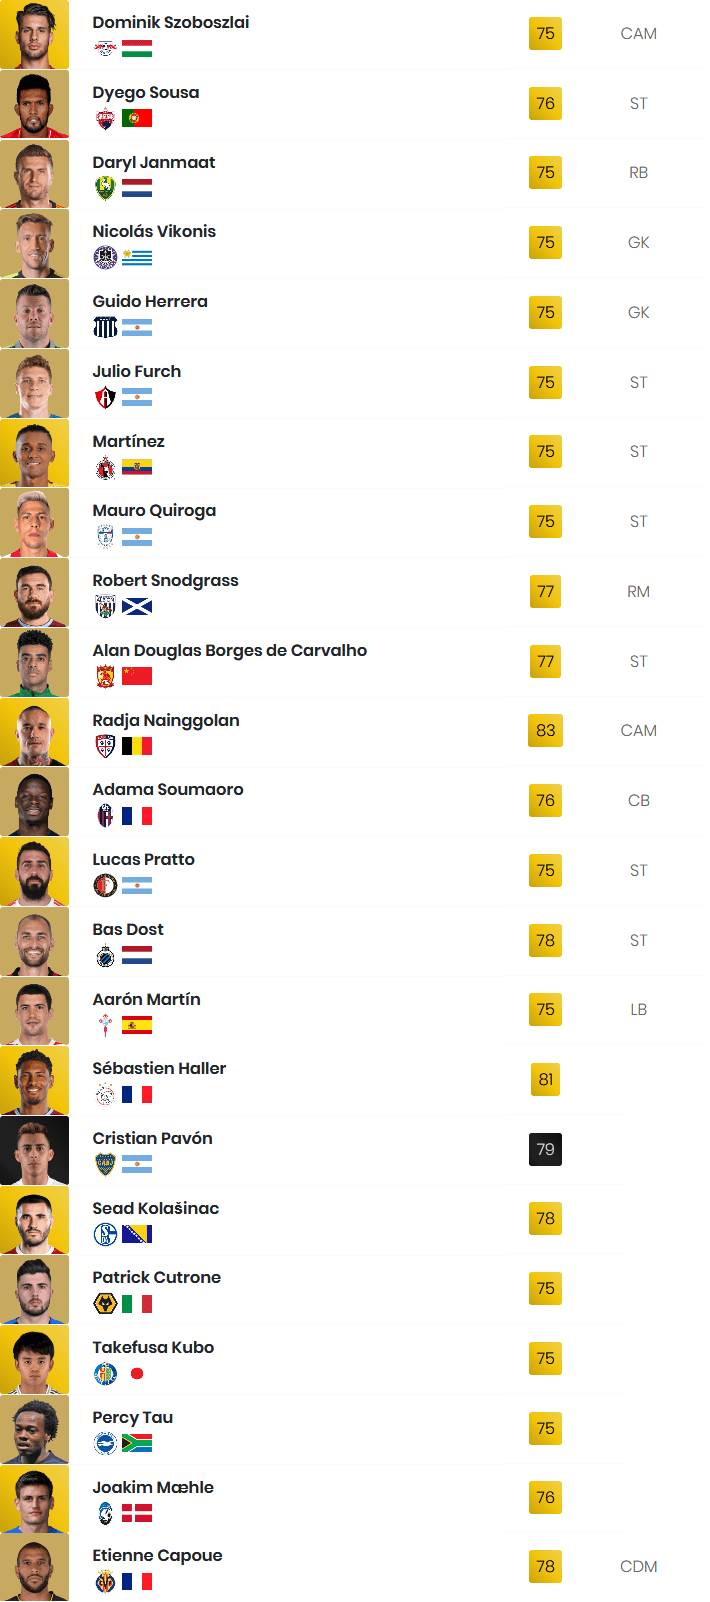Click Japan flag under Takefusa Kubo
This screenshot has width=710, height=1602.
[137, 1373]
